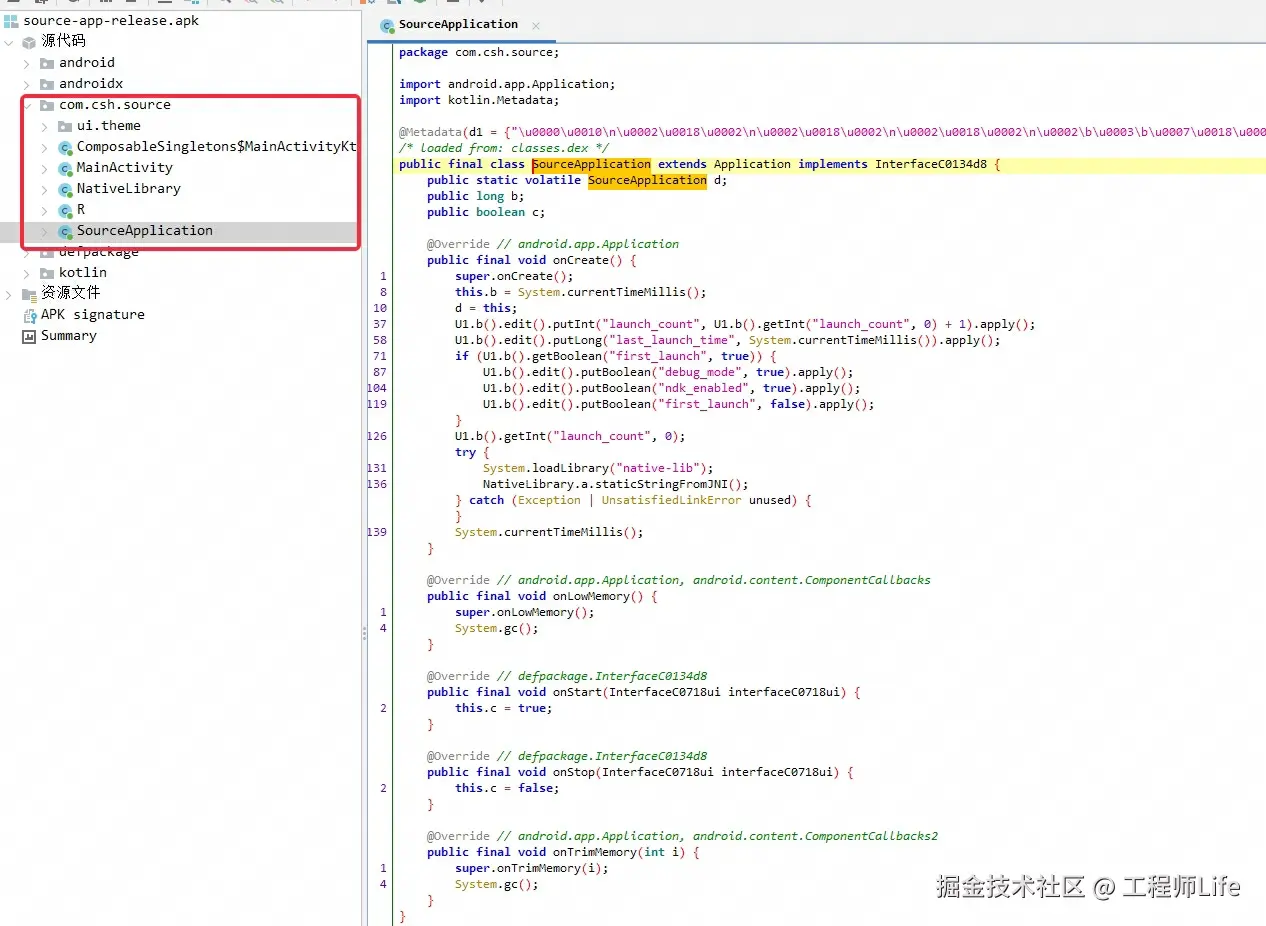Viewport: 1266px width, 926px height.
Task: Select the 源代码 tree label
Action: tap(63, 41)
